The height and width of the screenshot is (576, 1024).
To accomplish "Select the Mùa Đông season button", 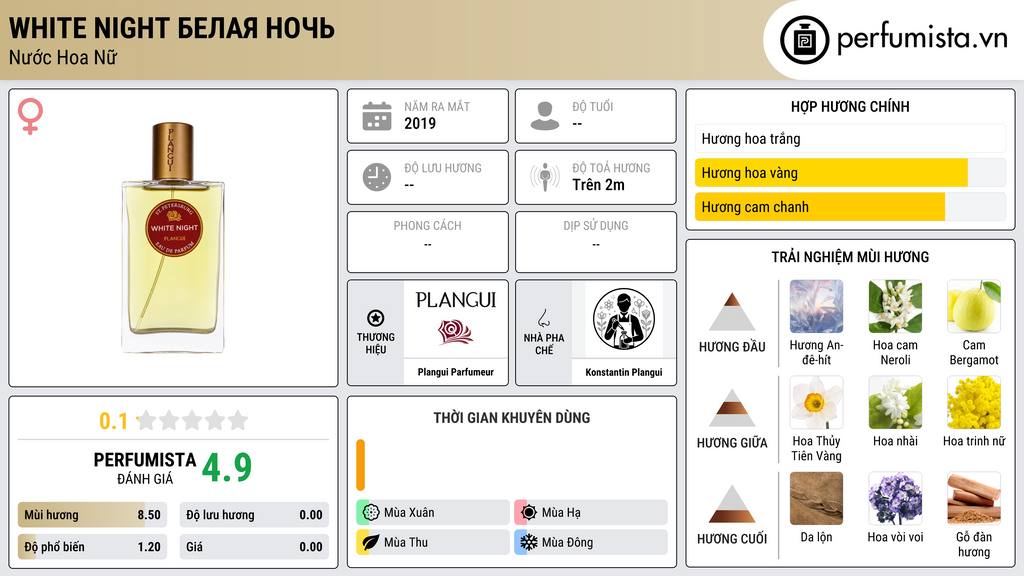I will click(x=591, y=542).
